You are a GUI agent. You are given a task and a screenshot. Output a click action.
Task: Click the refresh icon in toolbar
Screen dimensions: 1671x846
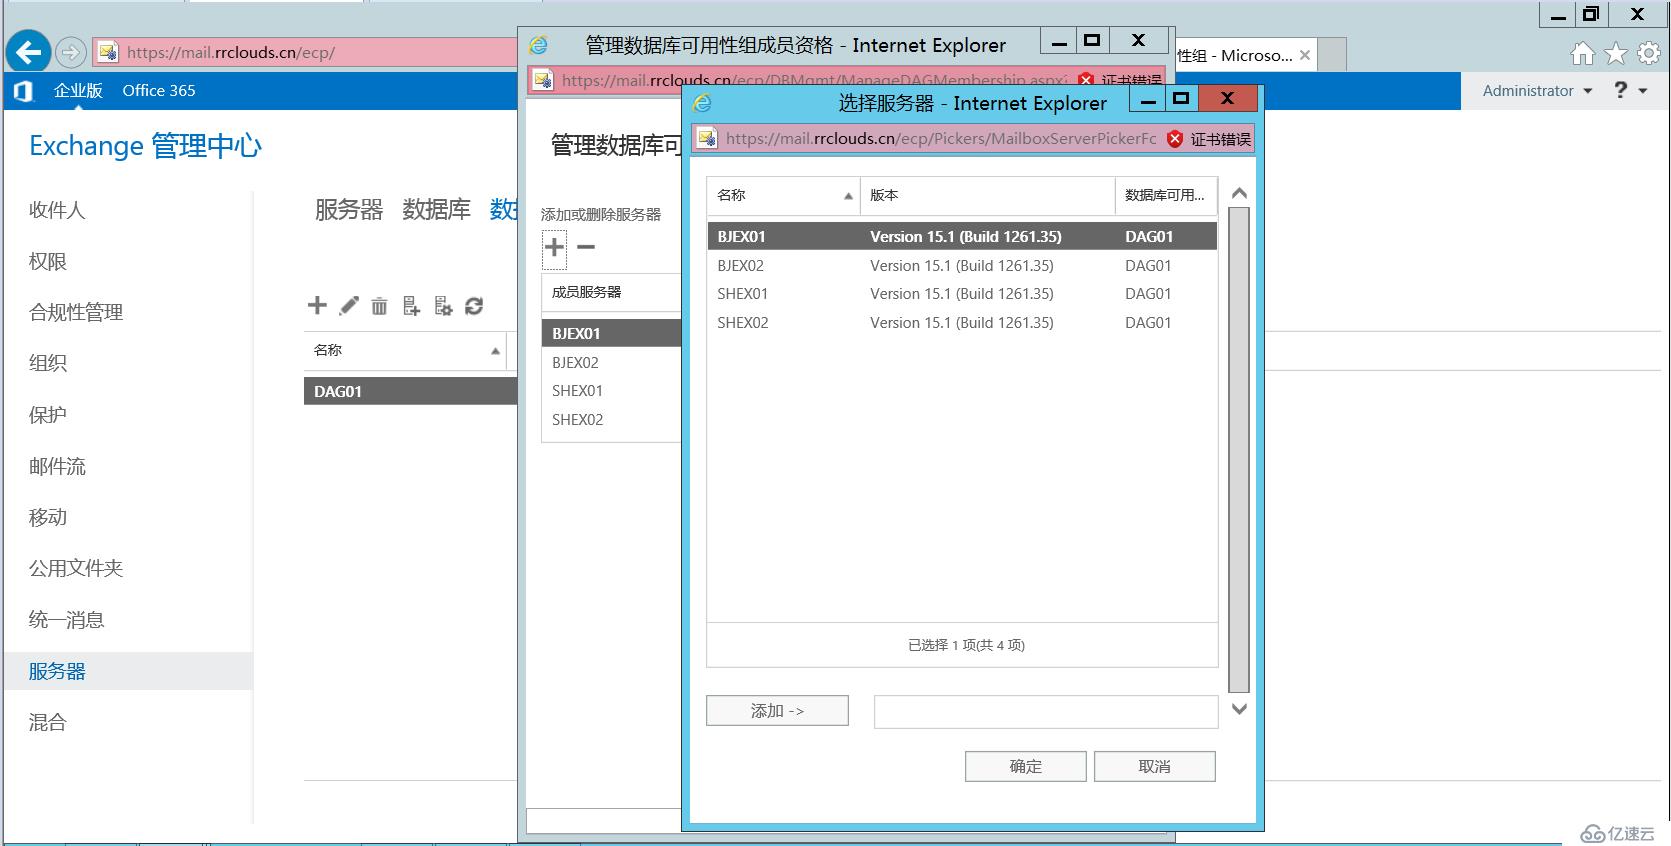pyautogui.click(x=474, y=306)
